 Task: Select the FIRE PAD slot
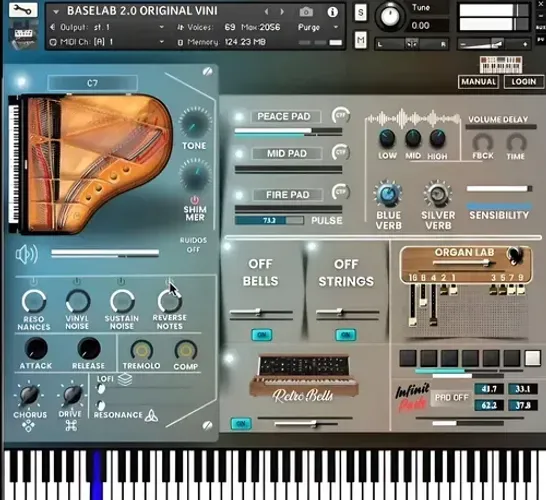288,195
